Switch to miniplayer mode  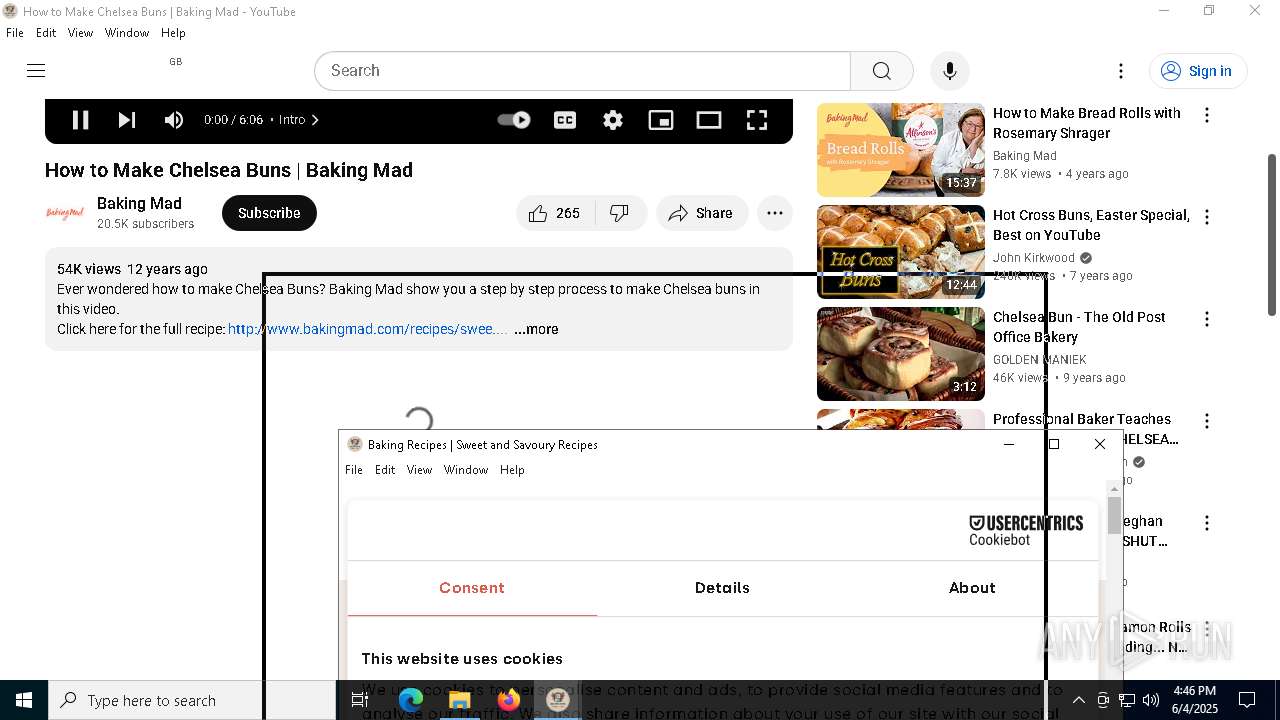(x=661, y=120)
